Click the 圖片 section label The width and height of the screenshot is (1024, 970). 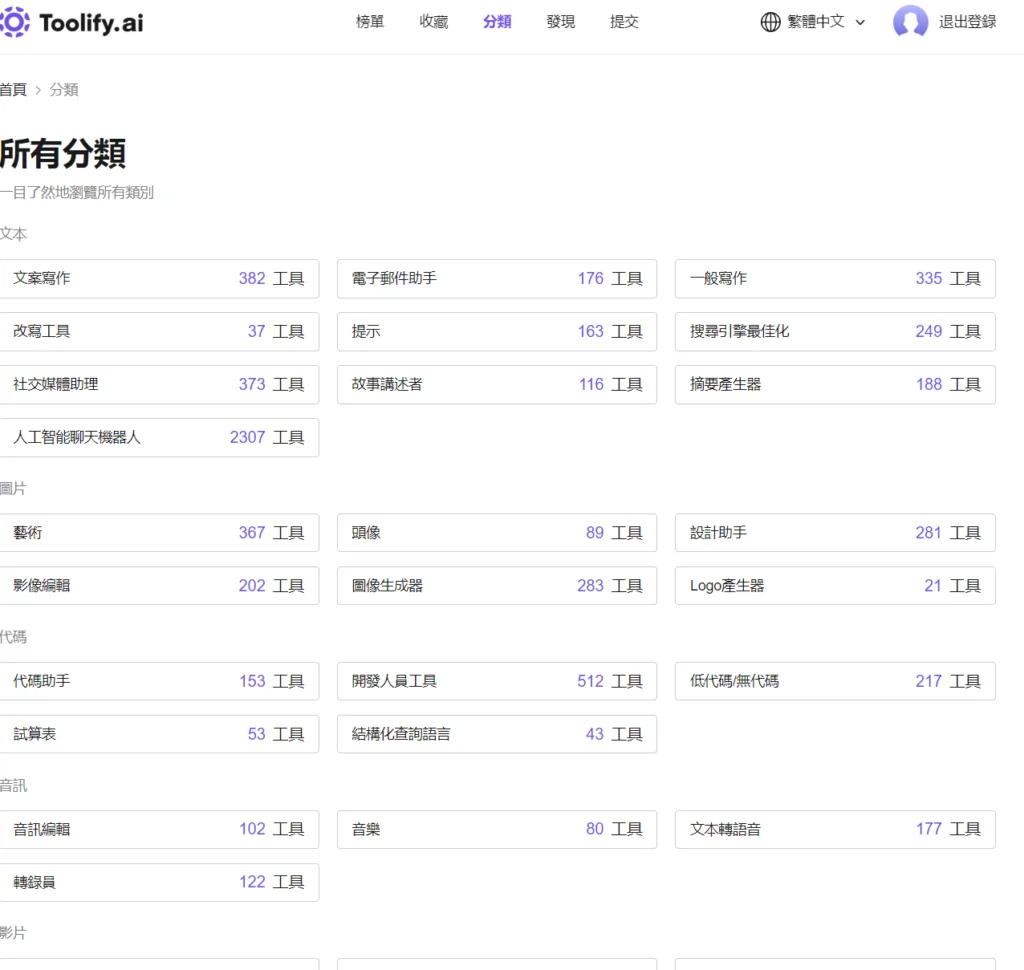coord(13,489)
